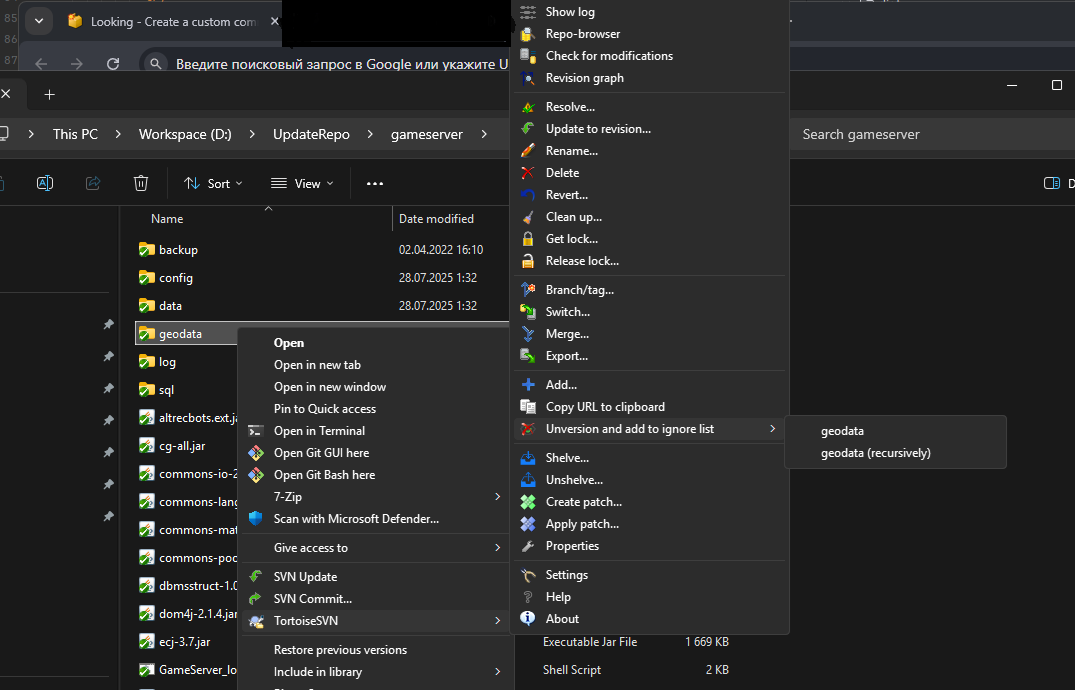The width and height of the screenshot is (1075, 690).
Task: Click the Explorer delete trash icon
Action: pyautogui.click(x=141, y=183)
